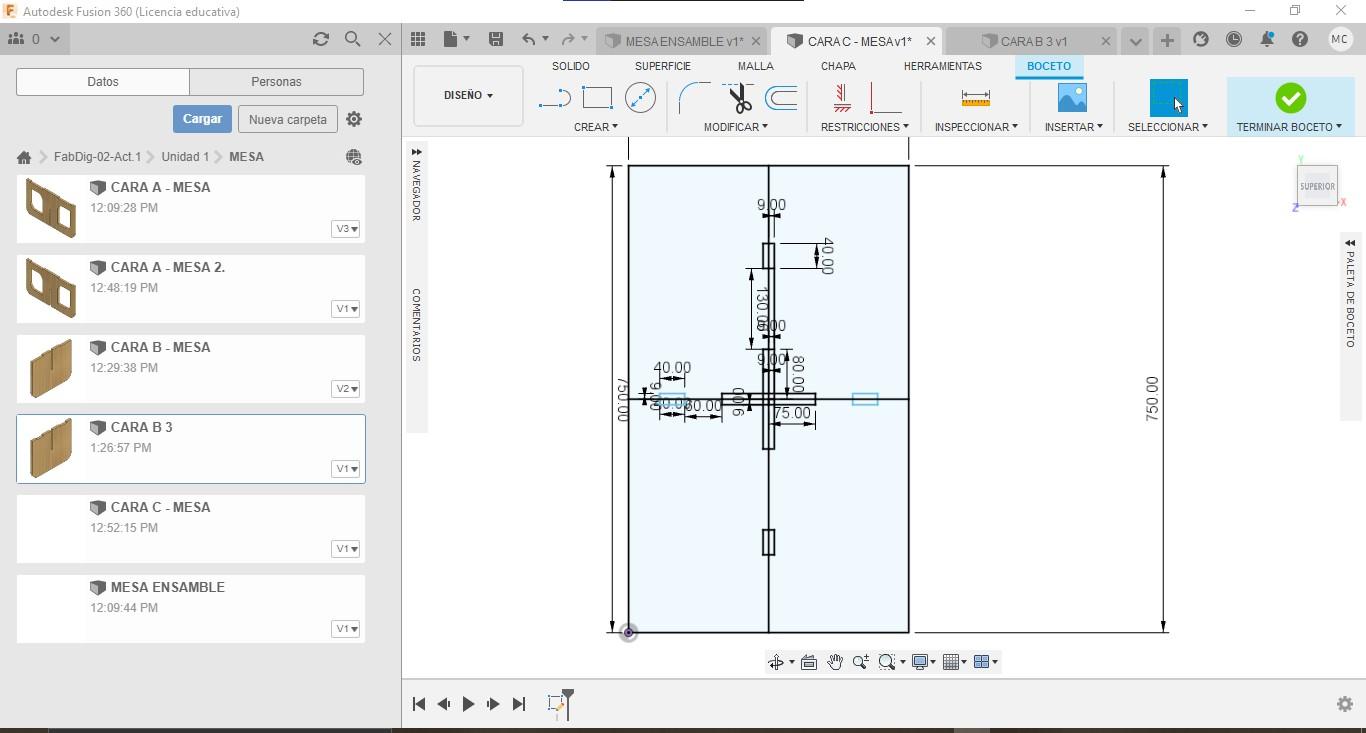Click the Nueva carpeta button
Viewport: 1366px width, 733px height.
pos(288,119)
